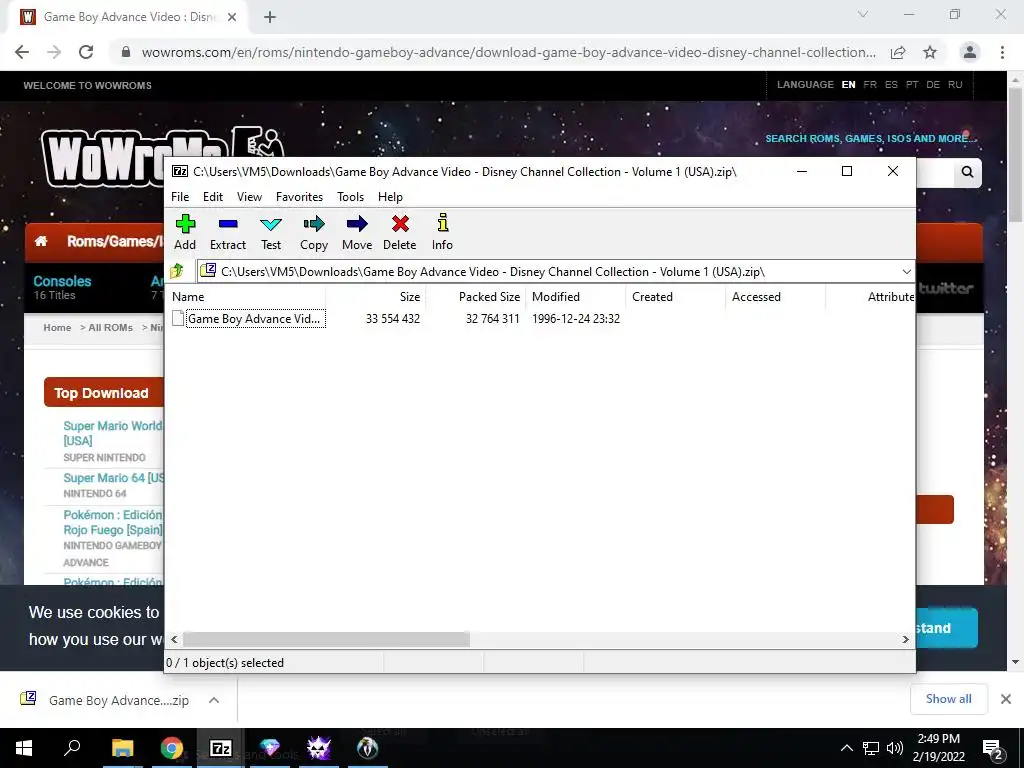Sort by the Modified column header
Screen dimensions: 1024x768
(x=576, y=296)
